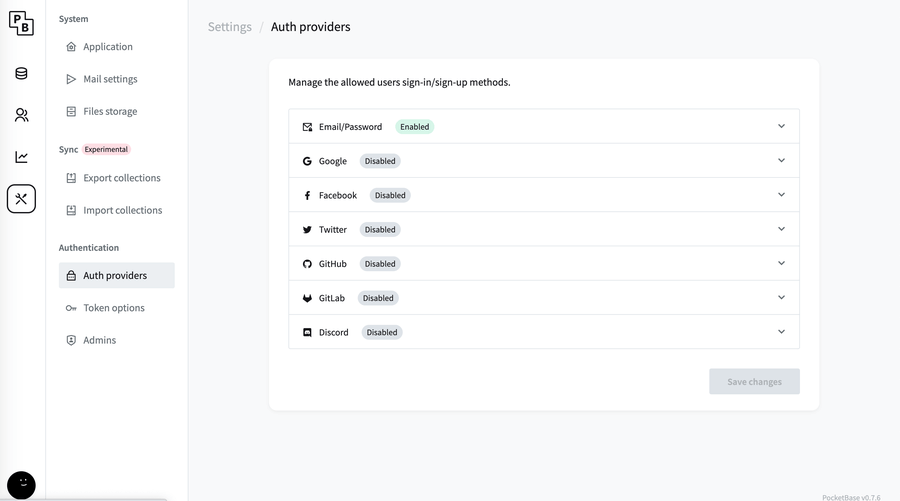Image resolution: width=900 pixels, height=501 pixels.
Task: Open the Collections database icon
Action: 21,73
